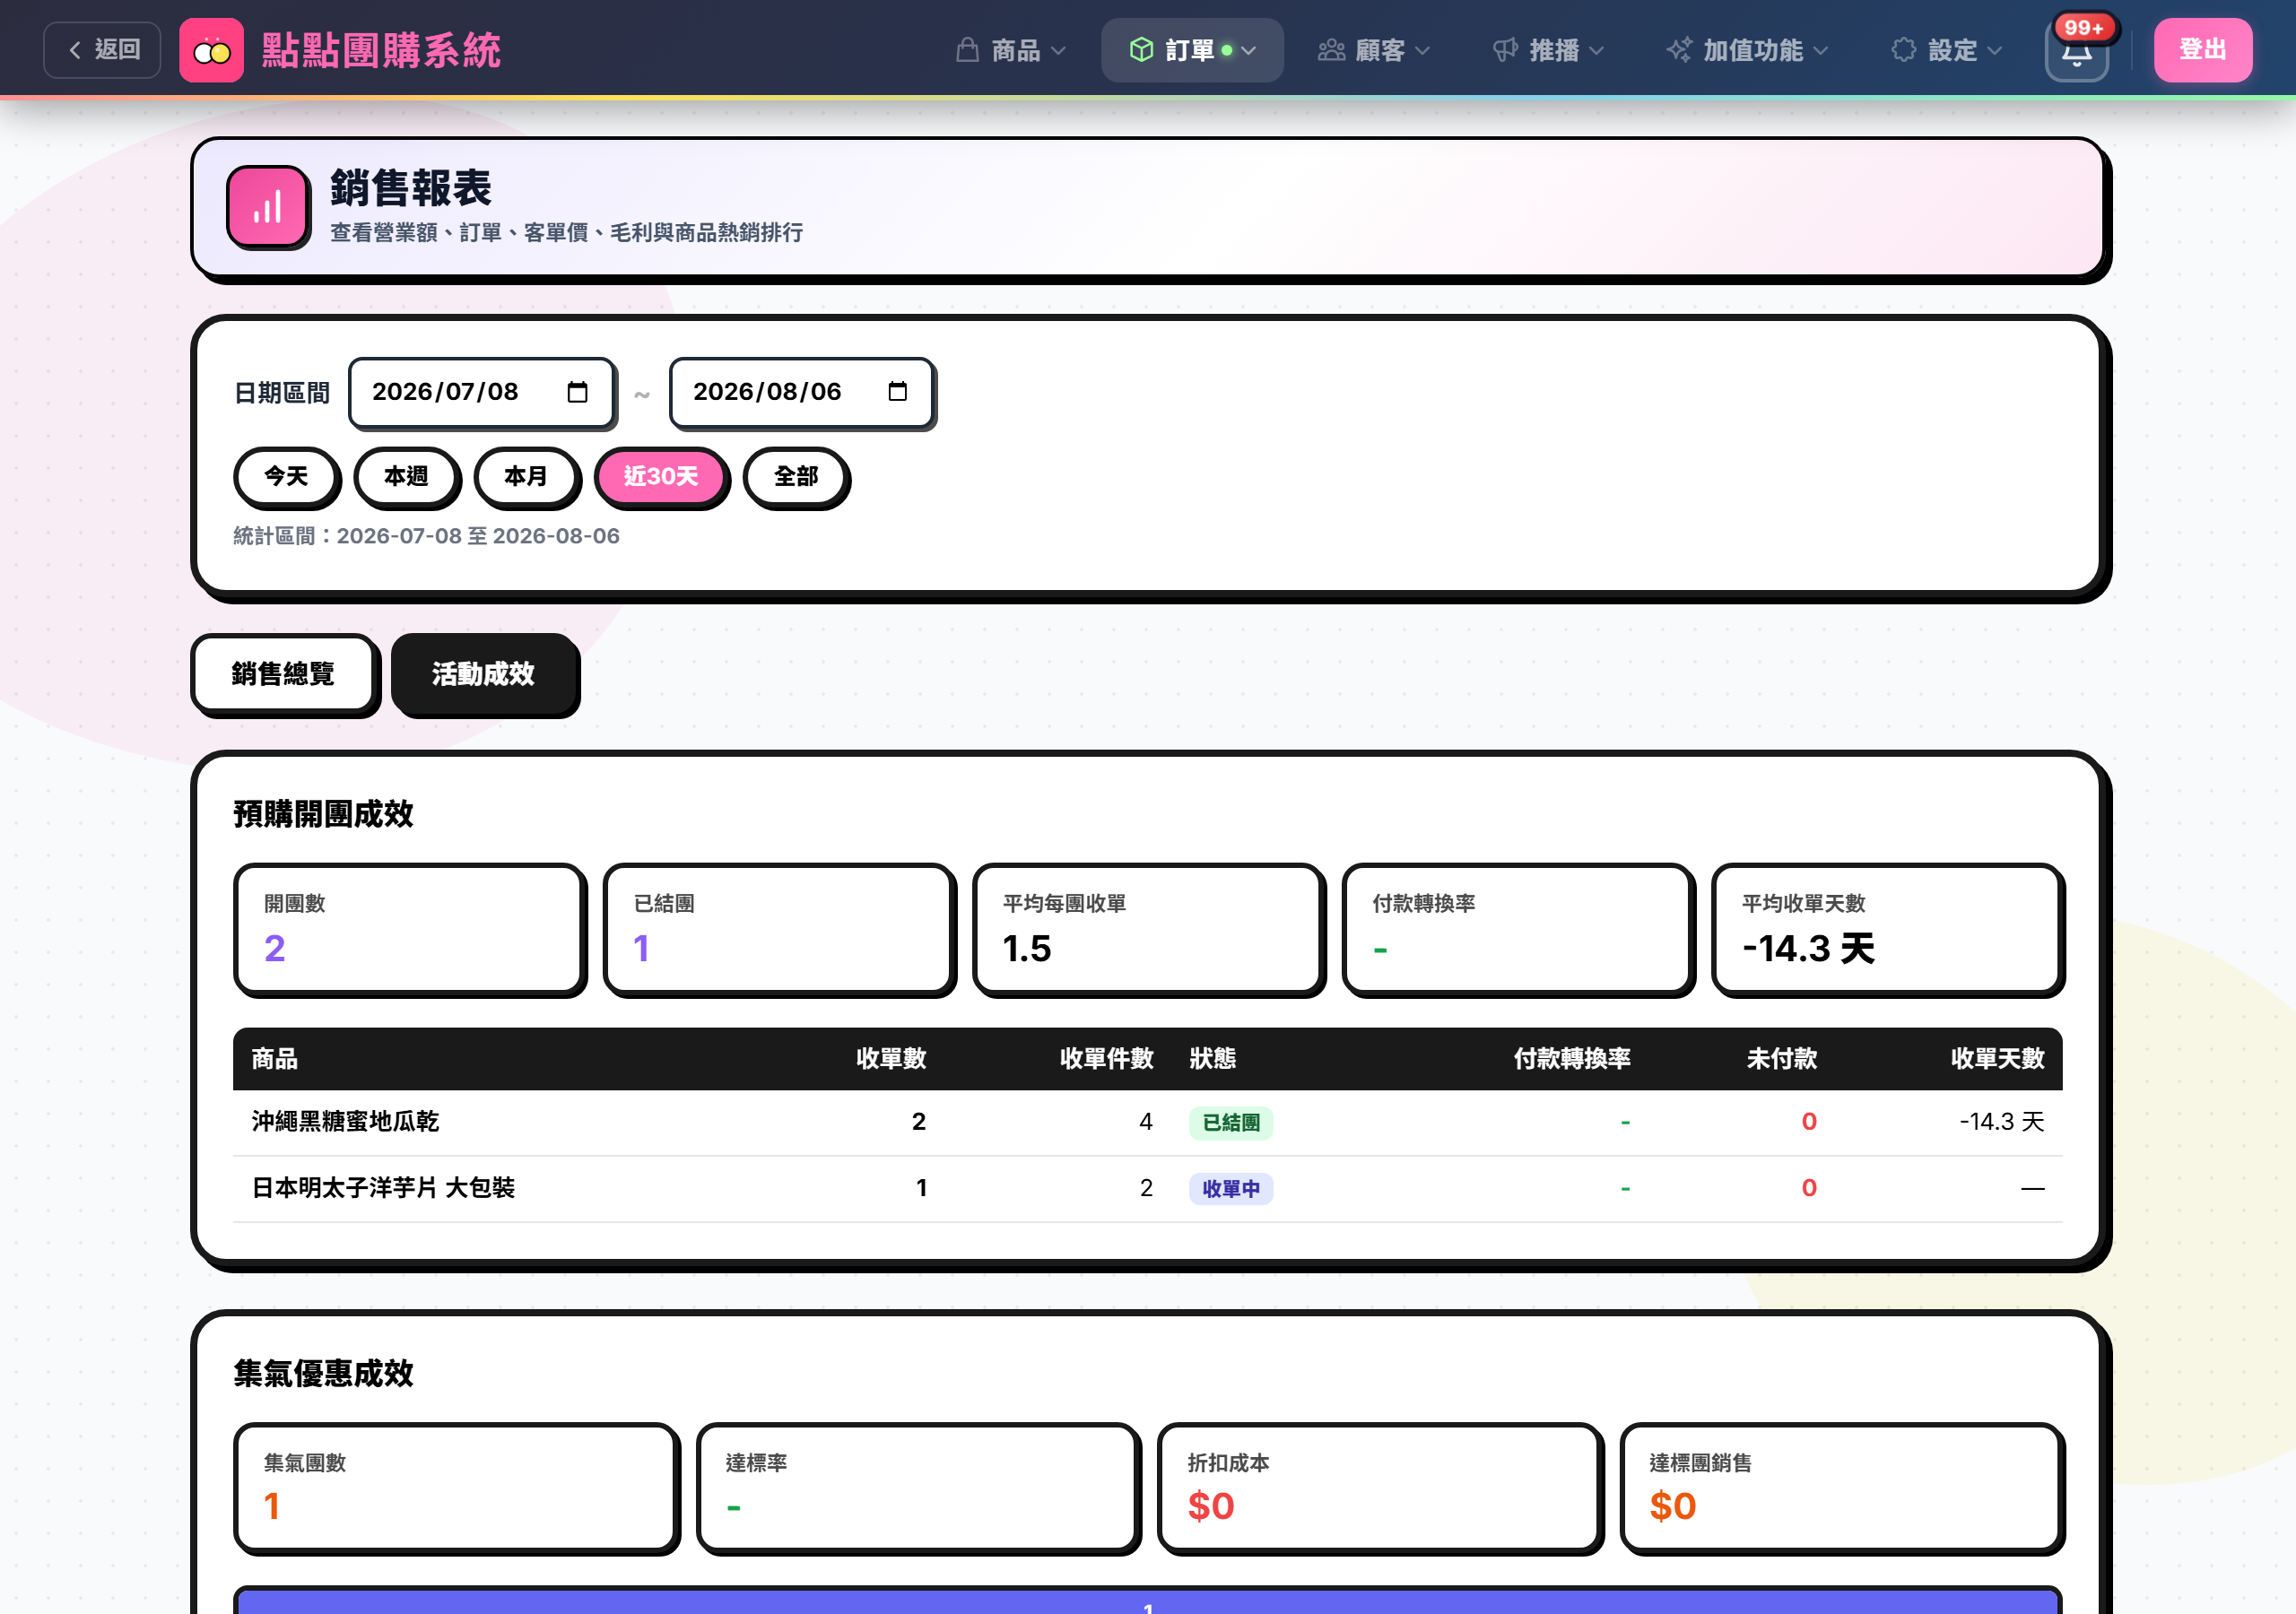Expand the 商品 menu chevron

1058,51
